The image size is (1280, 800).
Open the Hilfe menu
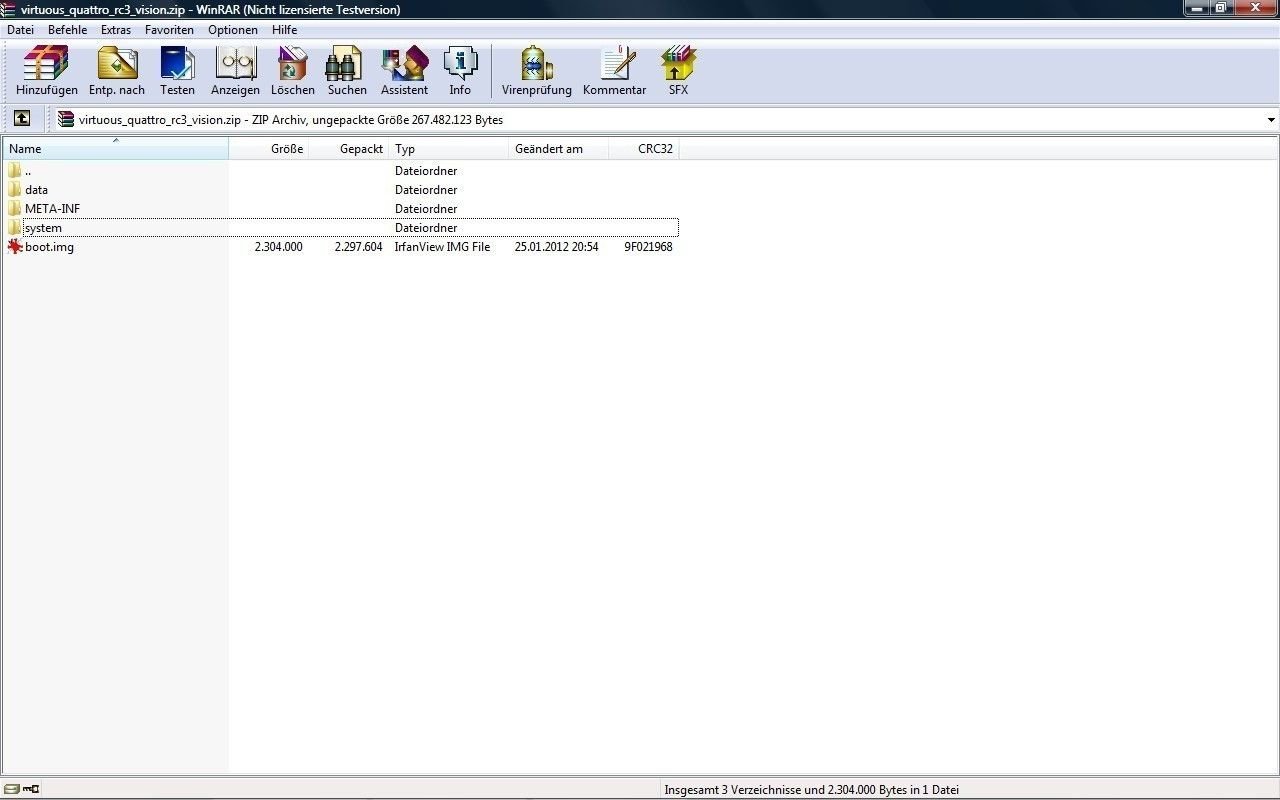(x=285, y=30)
